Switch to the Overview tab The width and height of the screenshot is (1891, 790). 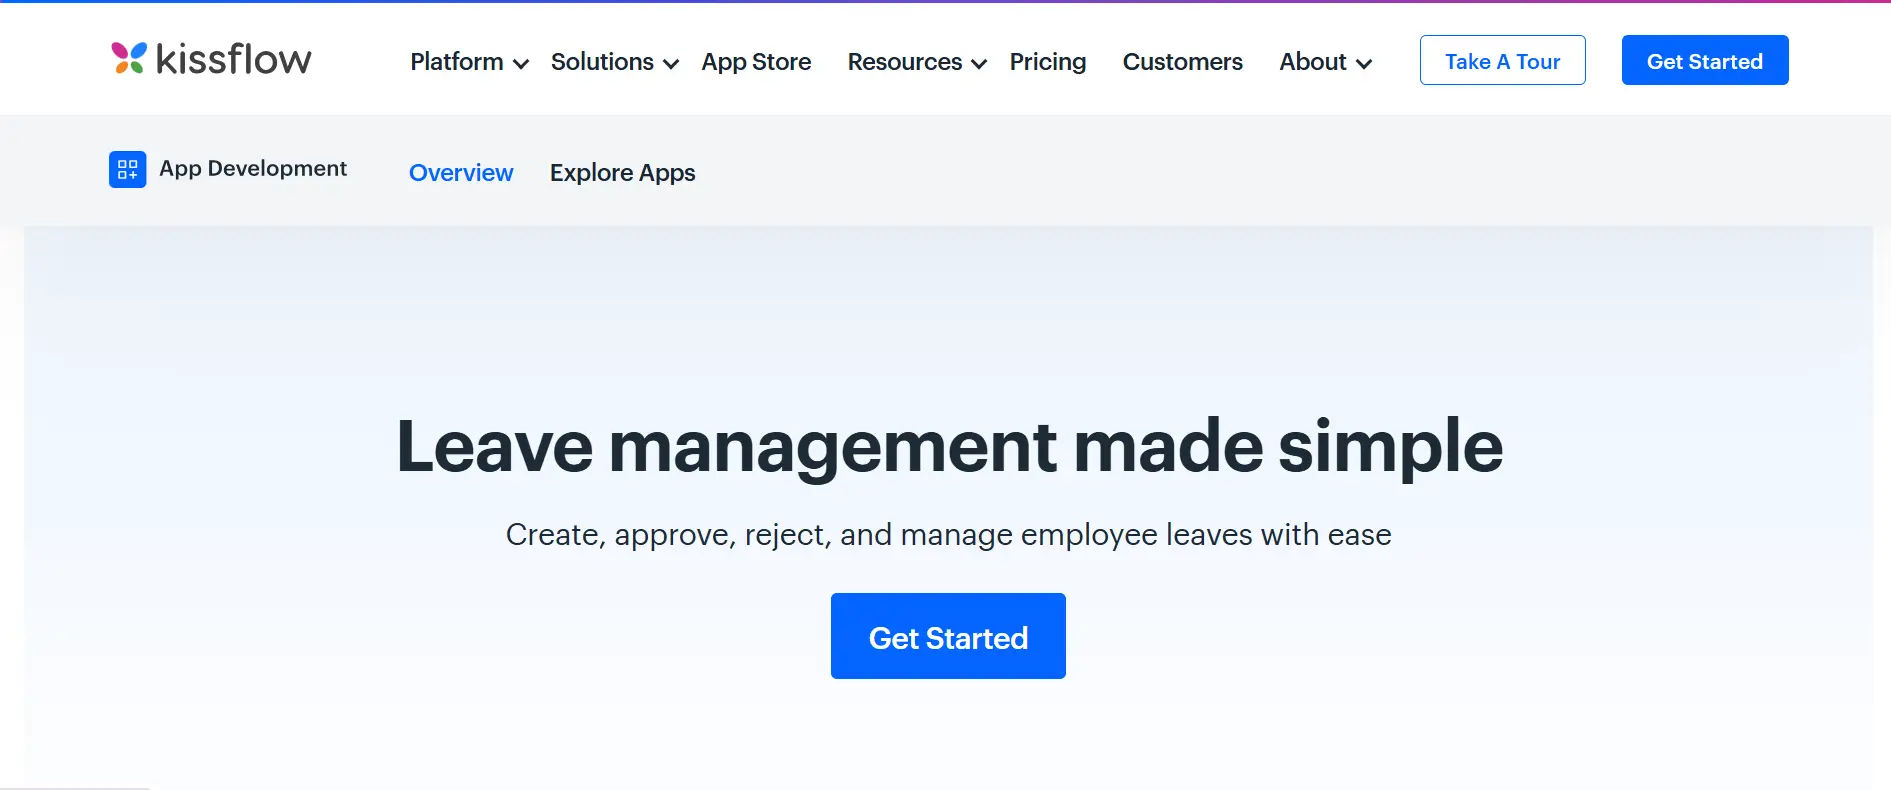coord(461,173)
